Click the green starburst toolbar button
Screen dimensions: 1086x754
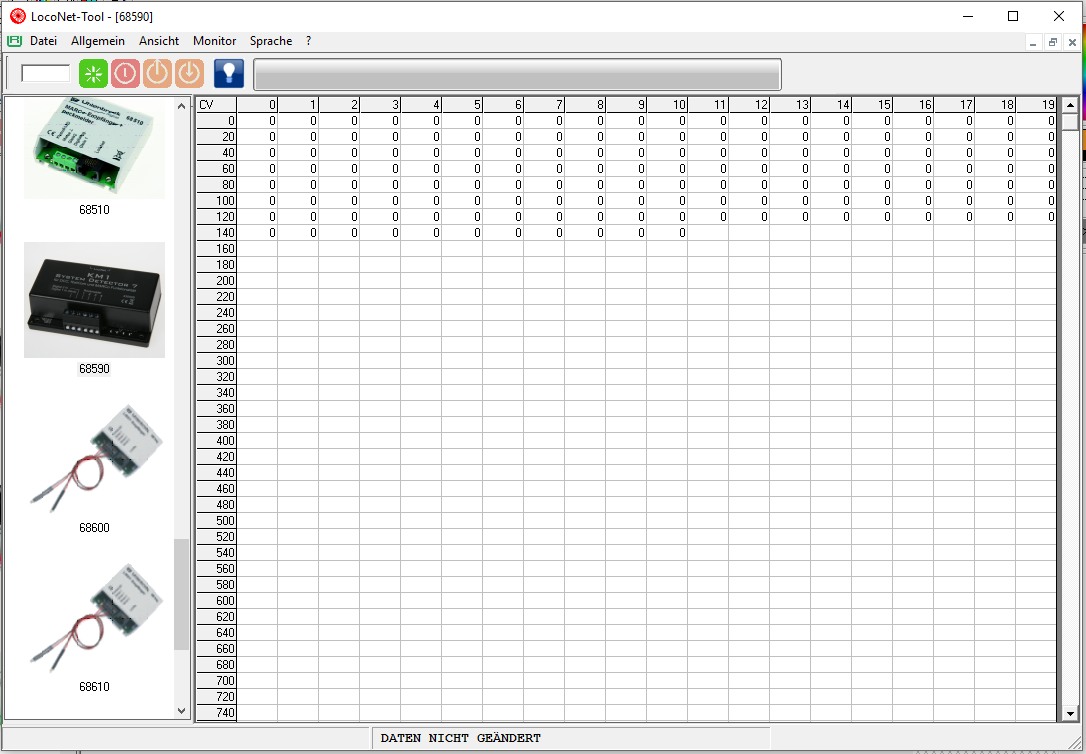93,74
